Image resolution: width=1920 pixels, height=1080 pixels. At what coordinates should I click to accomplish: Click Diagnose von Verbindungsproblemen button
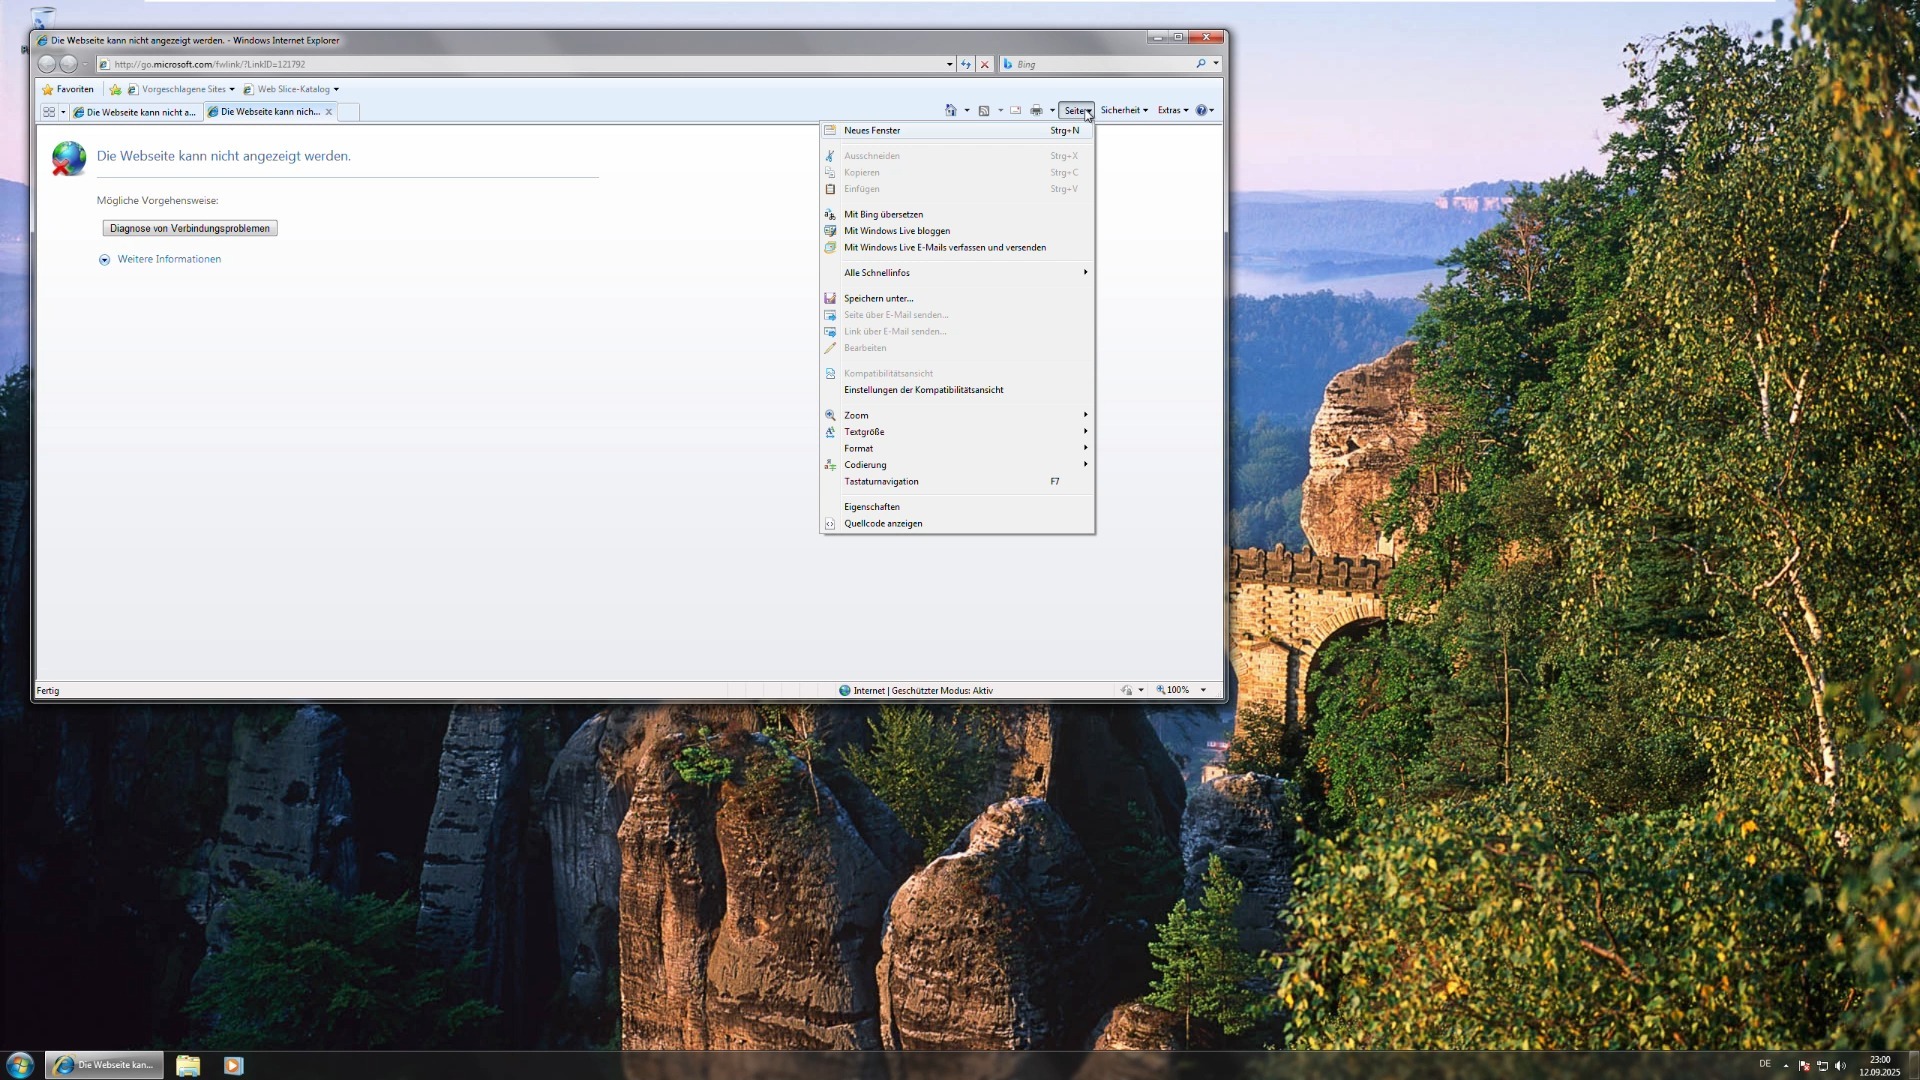[x=189, y=228]
